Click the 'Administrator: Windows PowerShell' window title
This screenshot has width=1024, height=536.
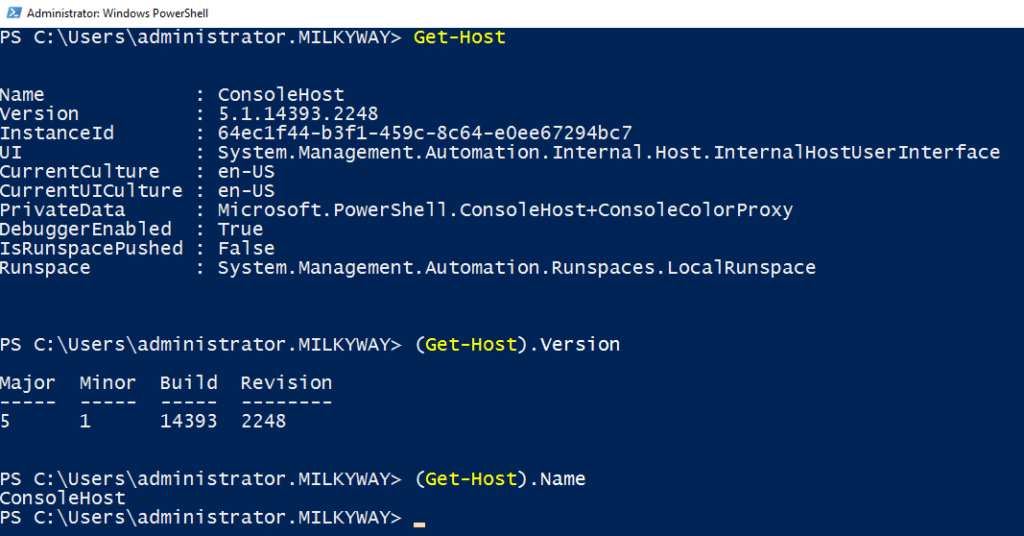pos(118,13)
